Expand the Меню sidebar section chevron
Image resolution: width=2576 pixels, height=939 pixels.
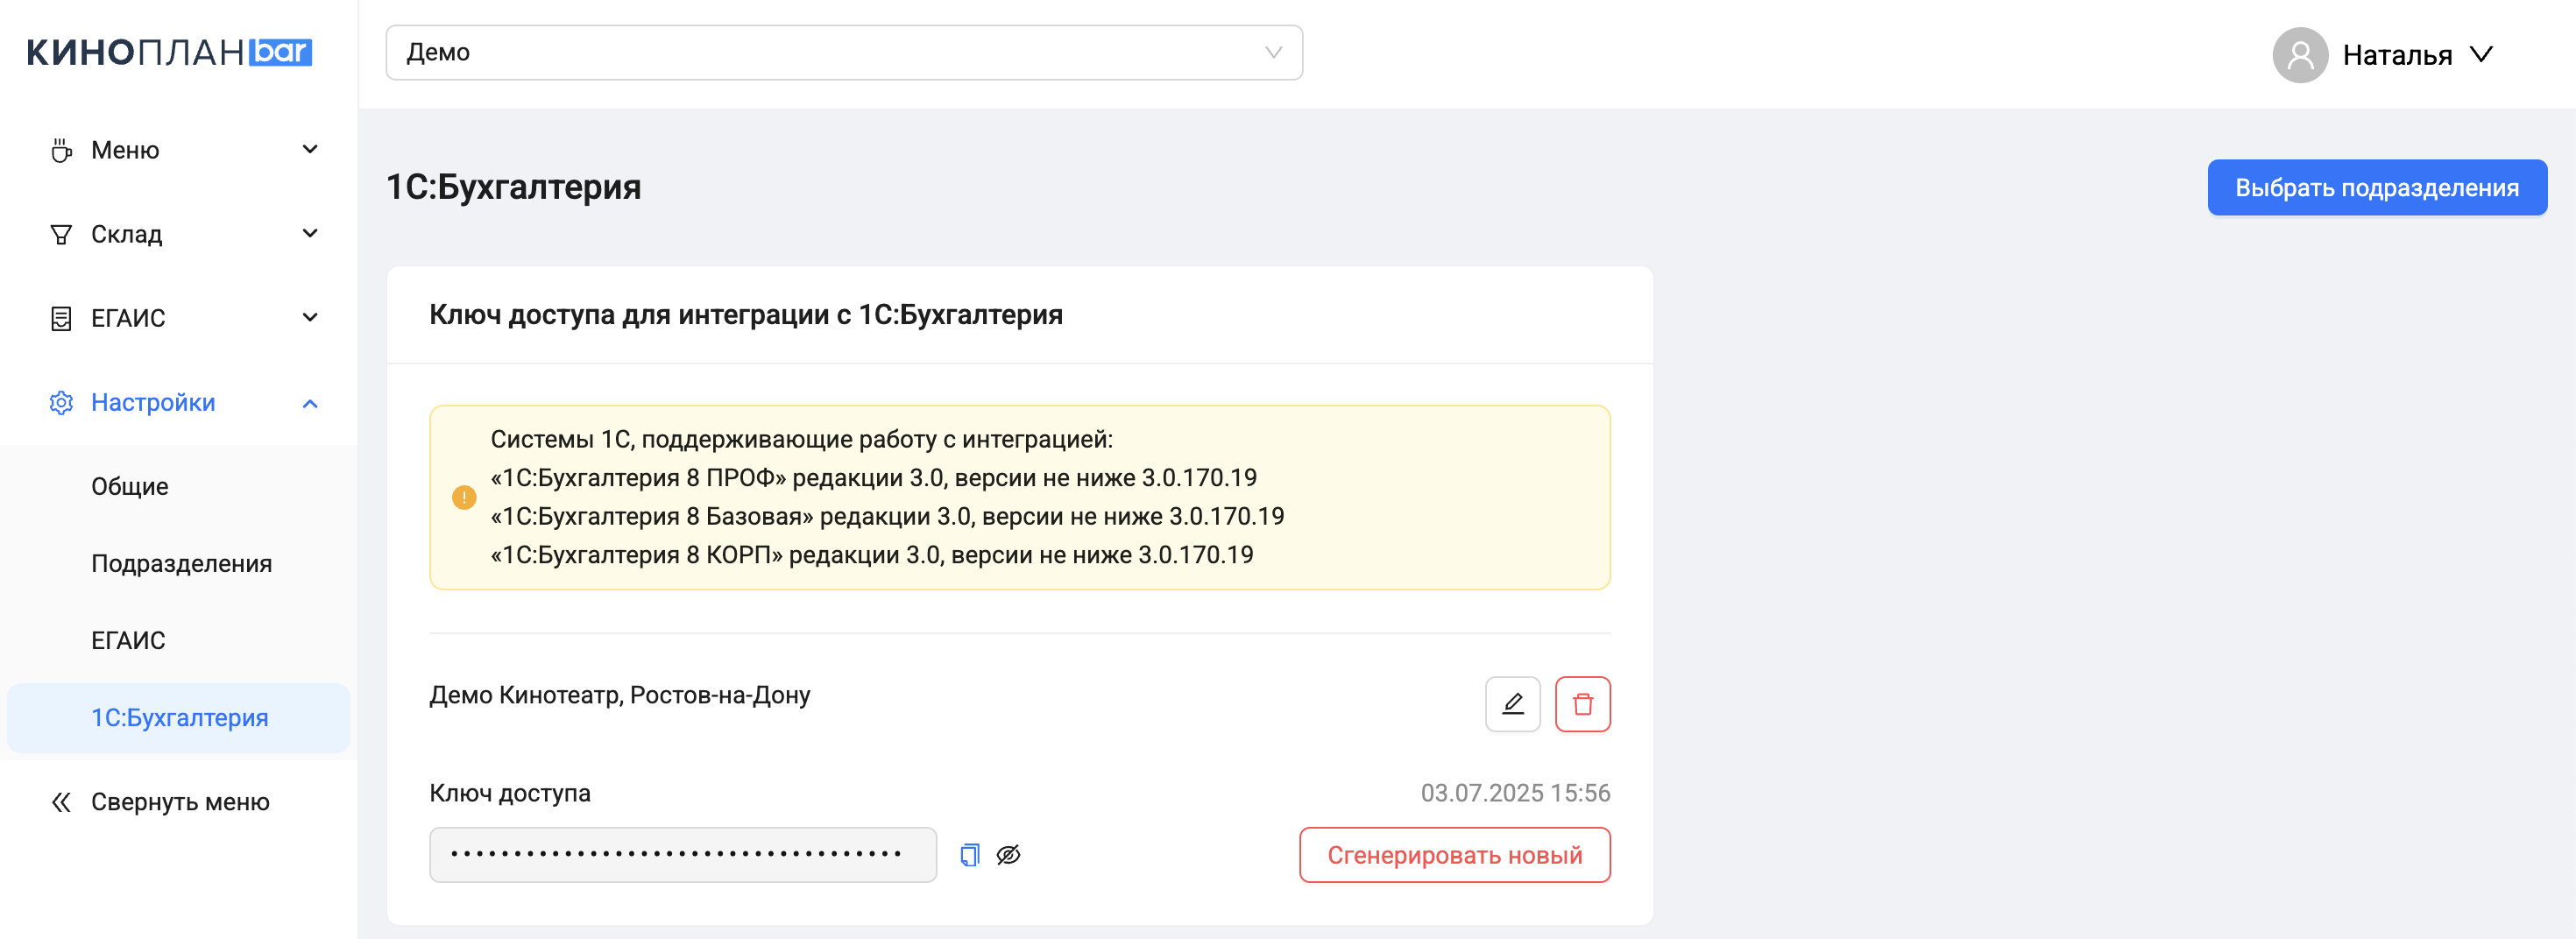tap(310, 150)
